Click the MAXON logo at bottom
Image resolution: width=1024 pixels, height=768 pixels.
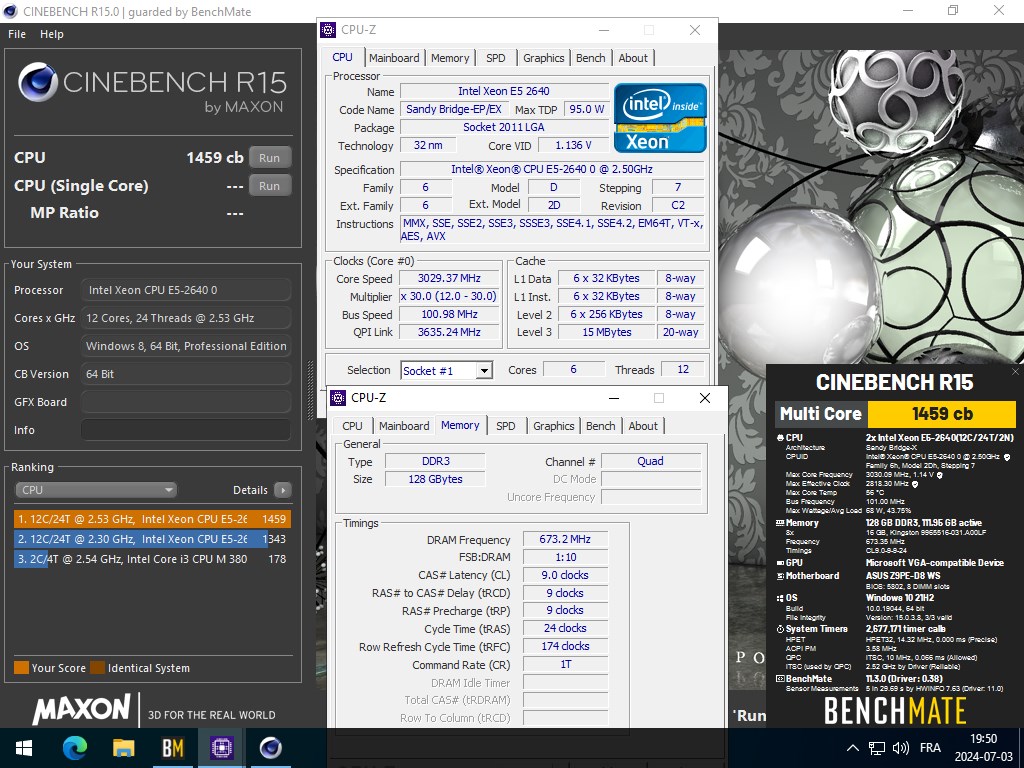82,710
